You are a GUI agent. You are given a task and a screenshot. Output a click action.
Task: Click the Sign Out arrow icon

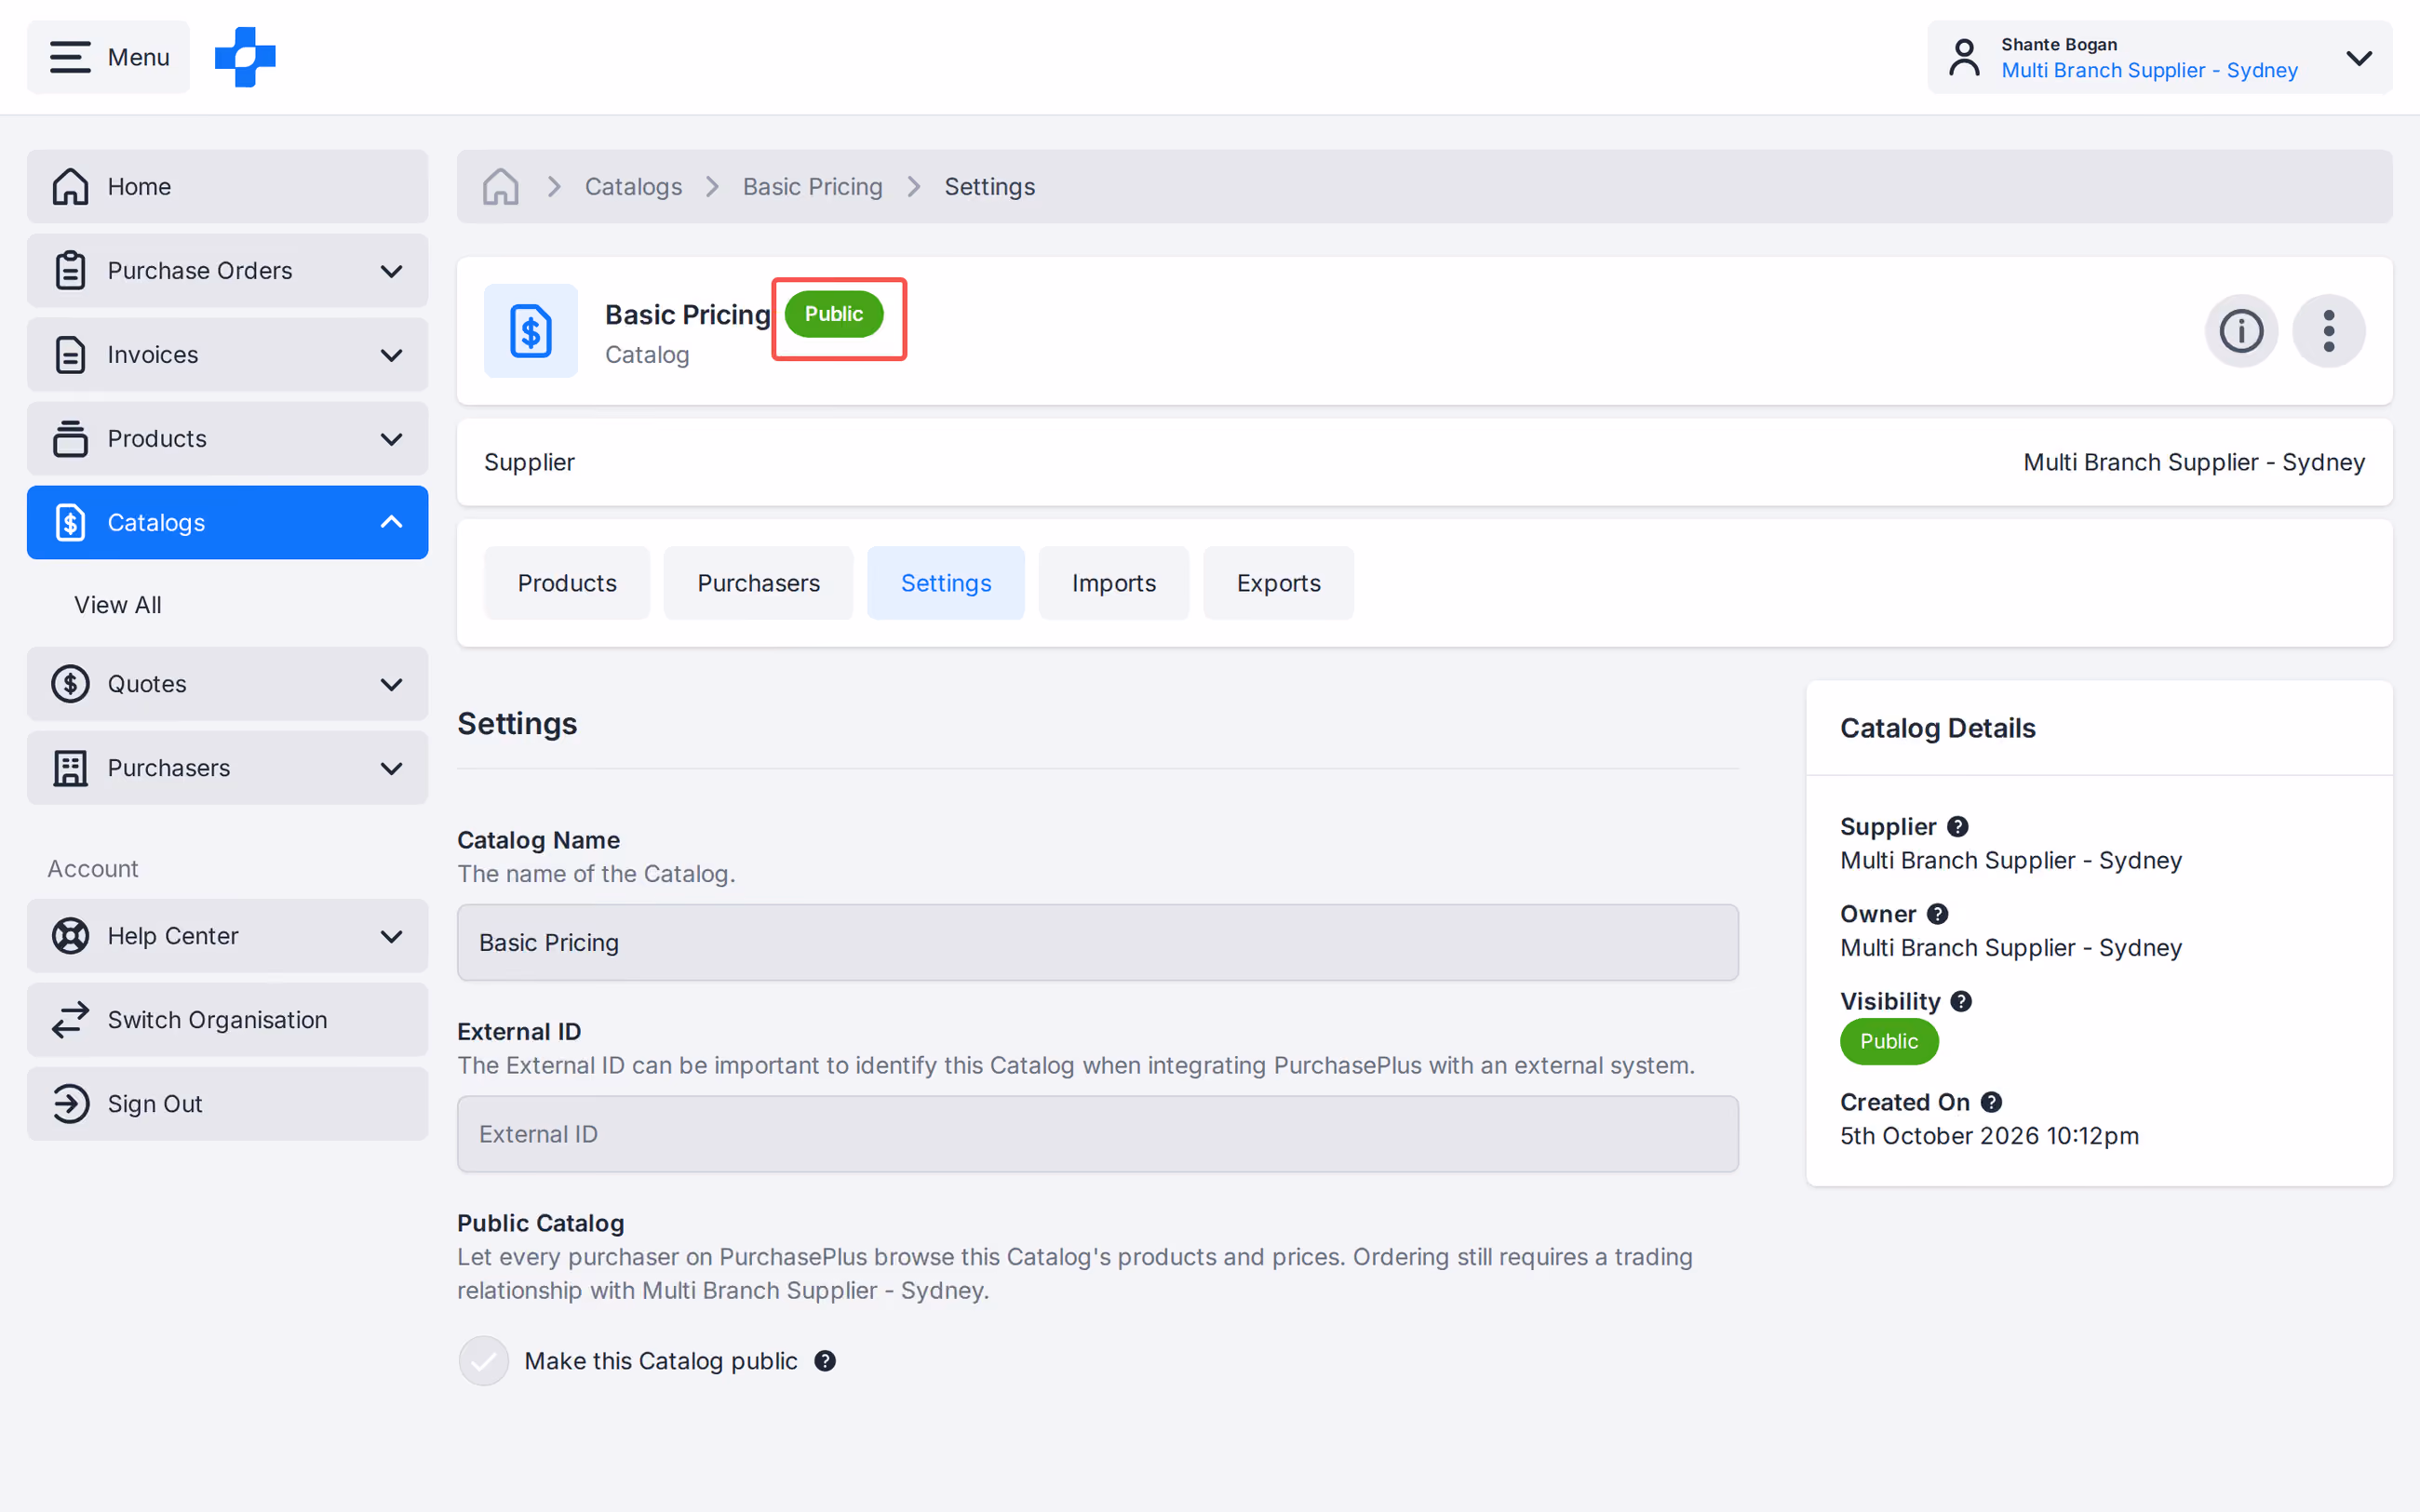point(70,1104)
